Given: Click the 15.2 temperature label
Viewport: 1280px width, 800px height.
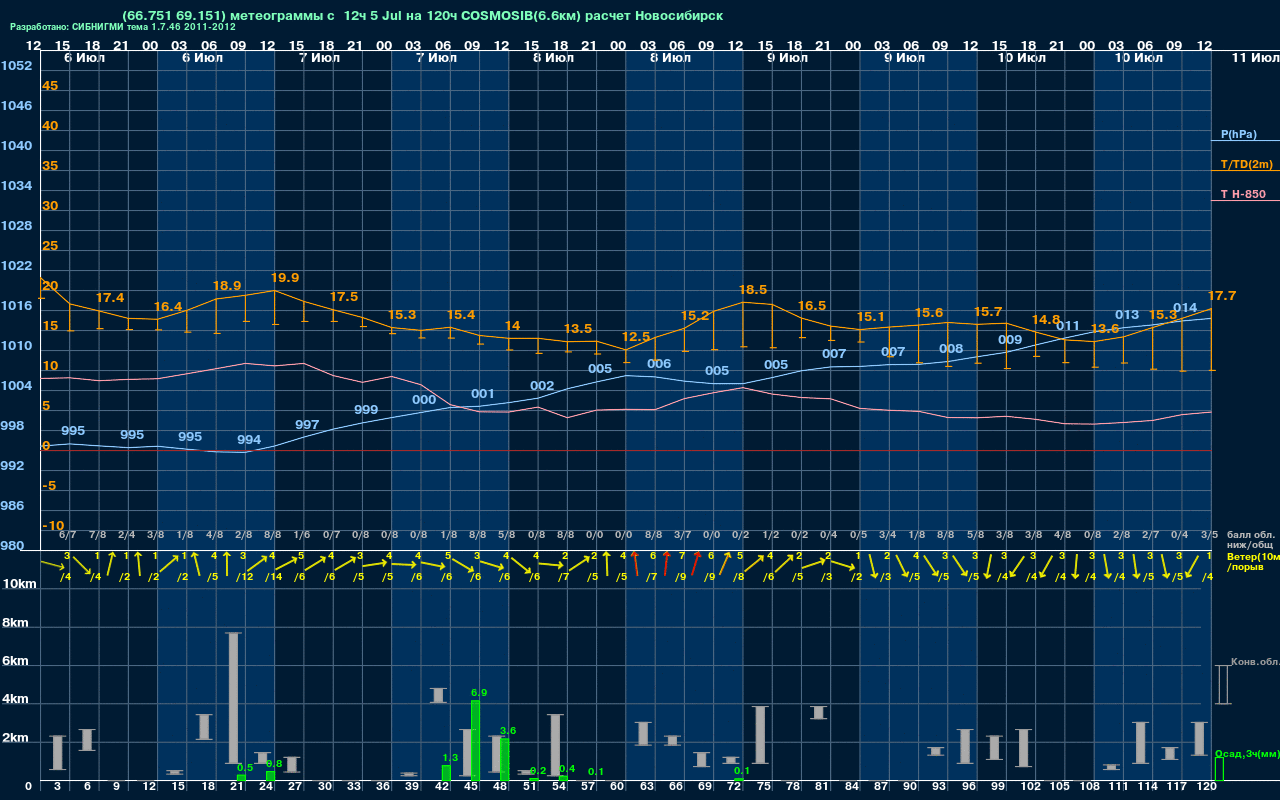Looking at the screenshot, I should (695, 315).
